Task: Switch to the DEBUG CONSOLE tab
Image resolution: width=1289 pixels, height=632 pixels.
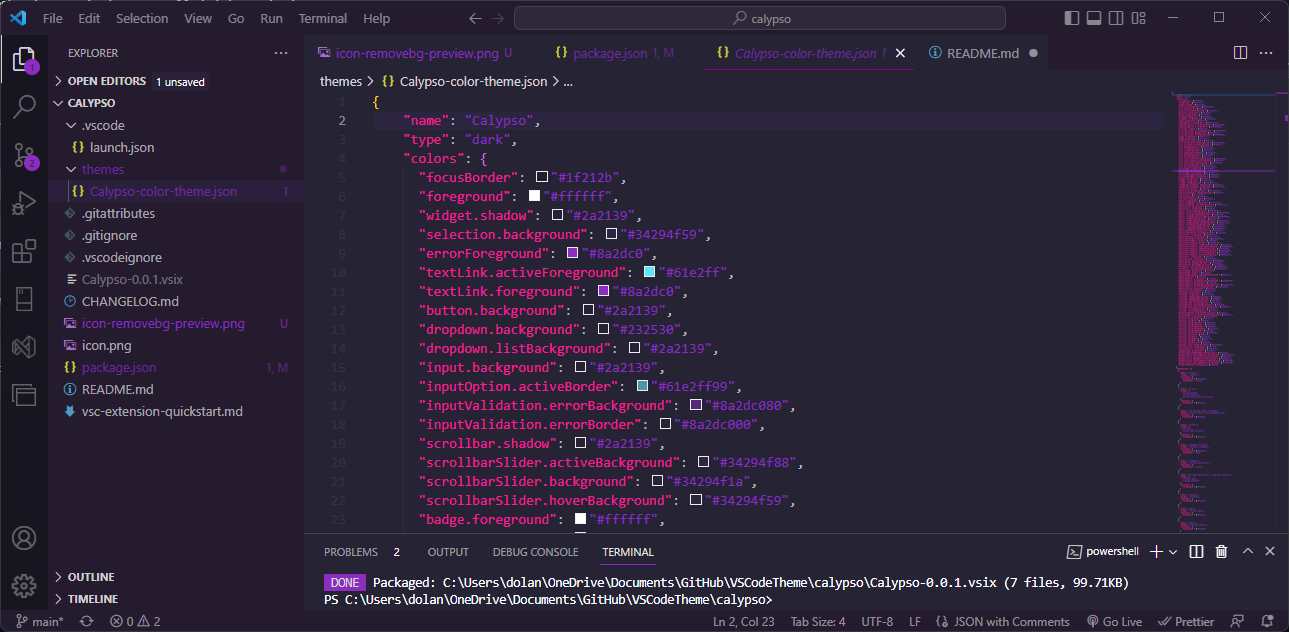Action: tap(535, 552)
